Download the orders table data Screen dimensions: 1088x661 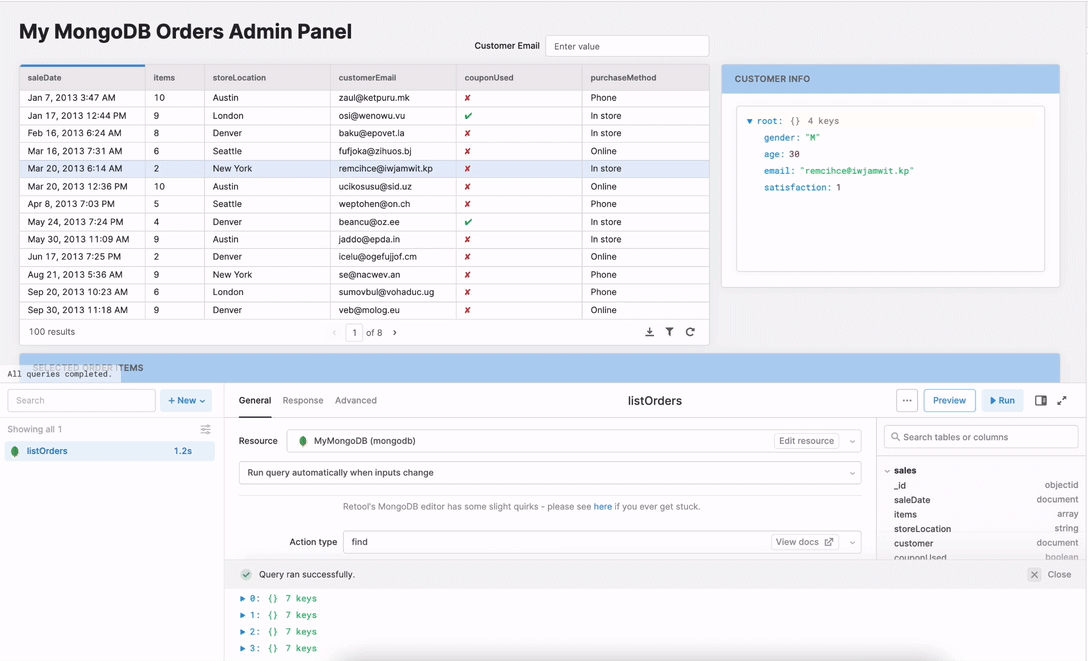tap(649, 332)
